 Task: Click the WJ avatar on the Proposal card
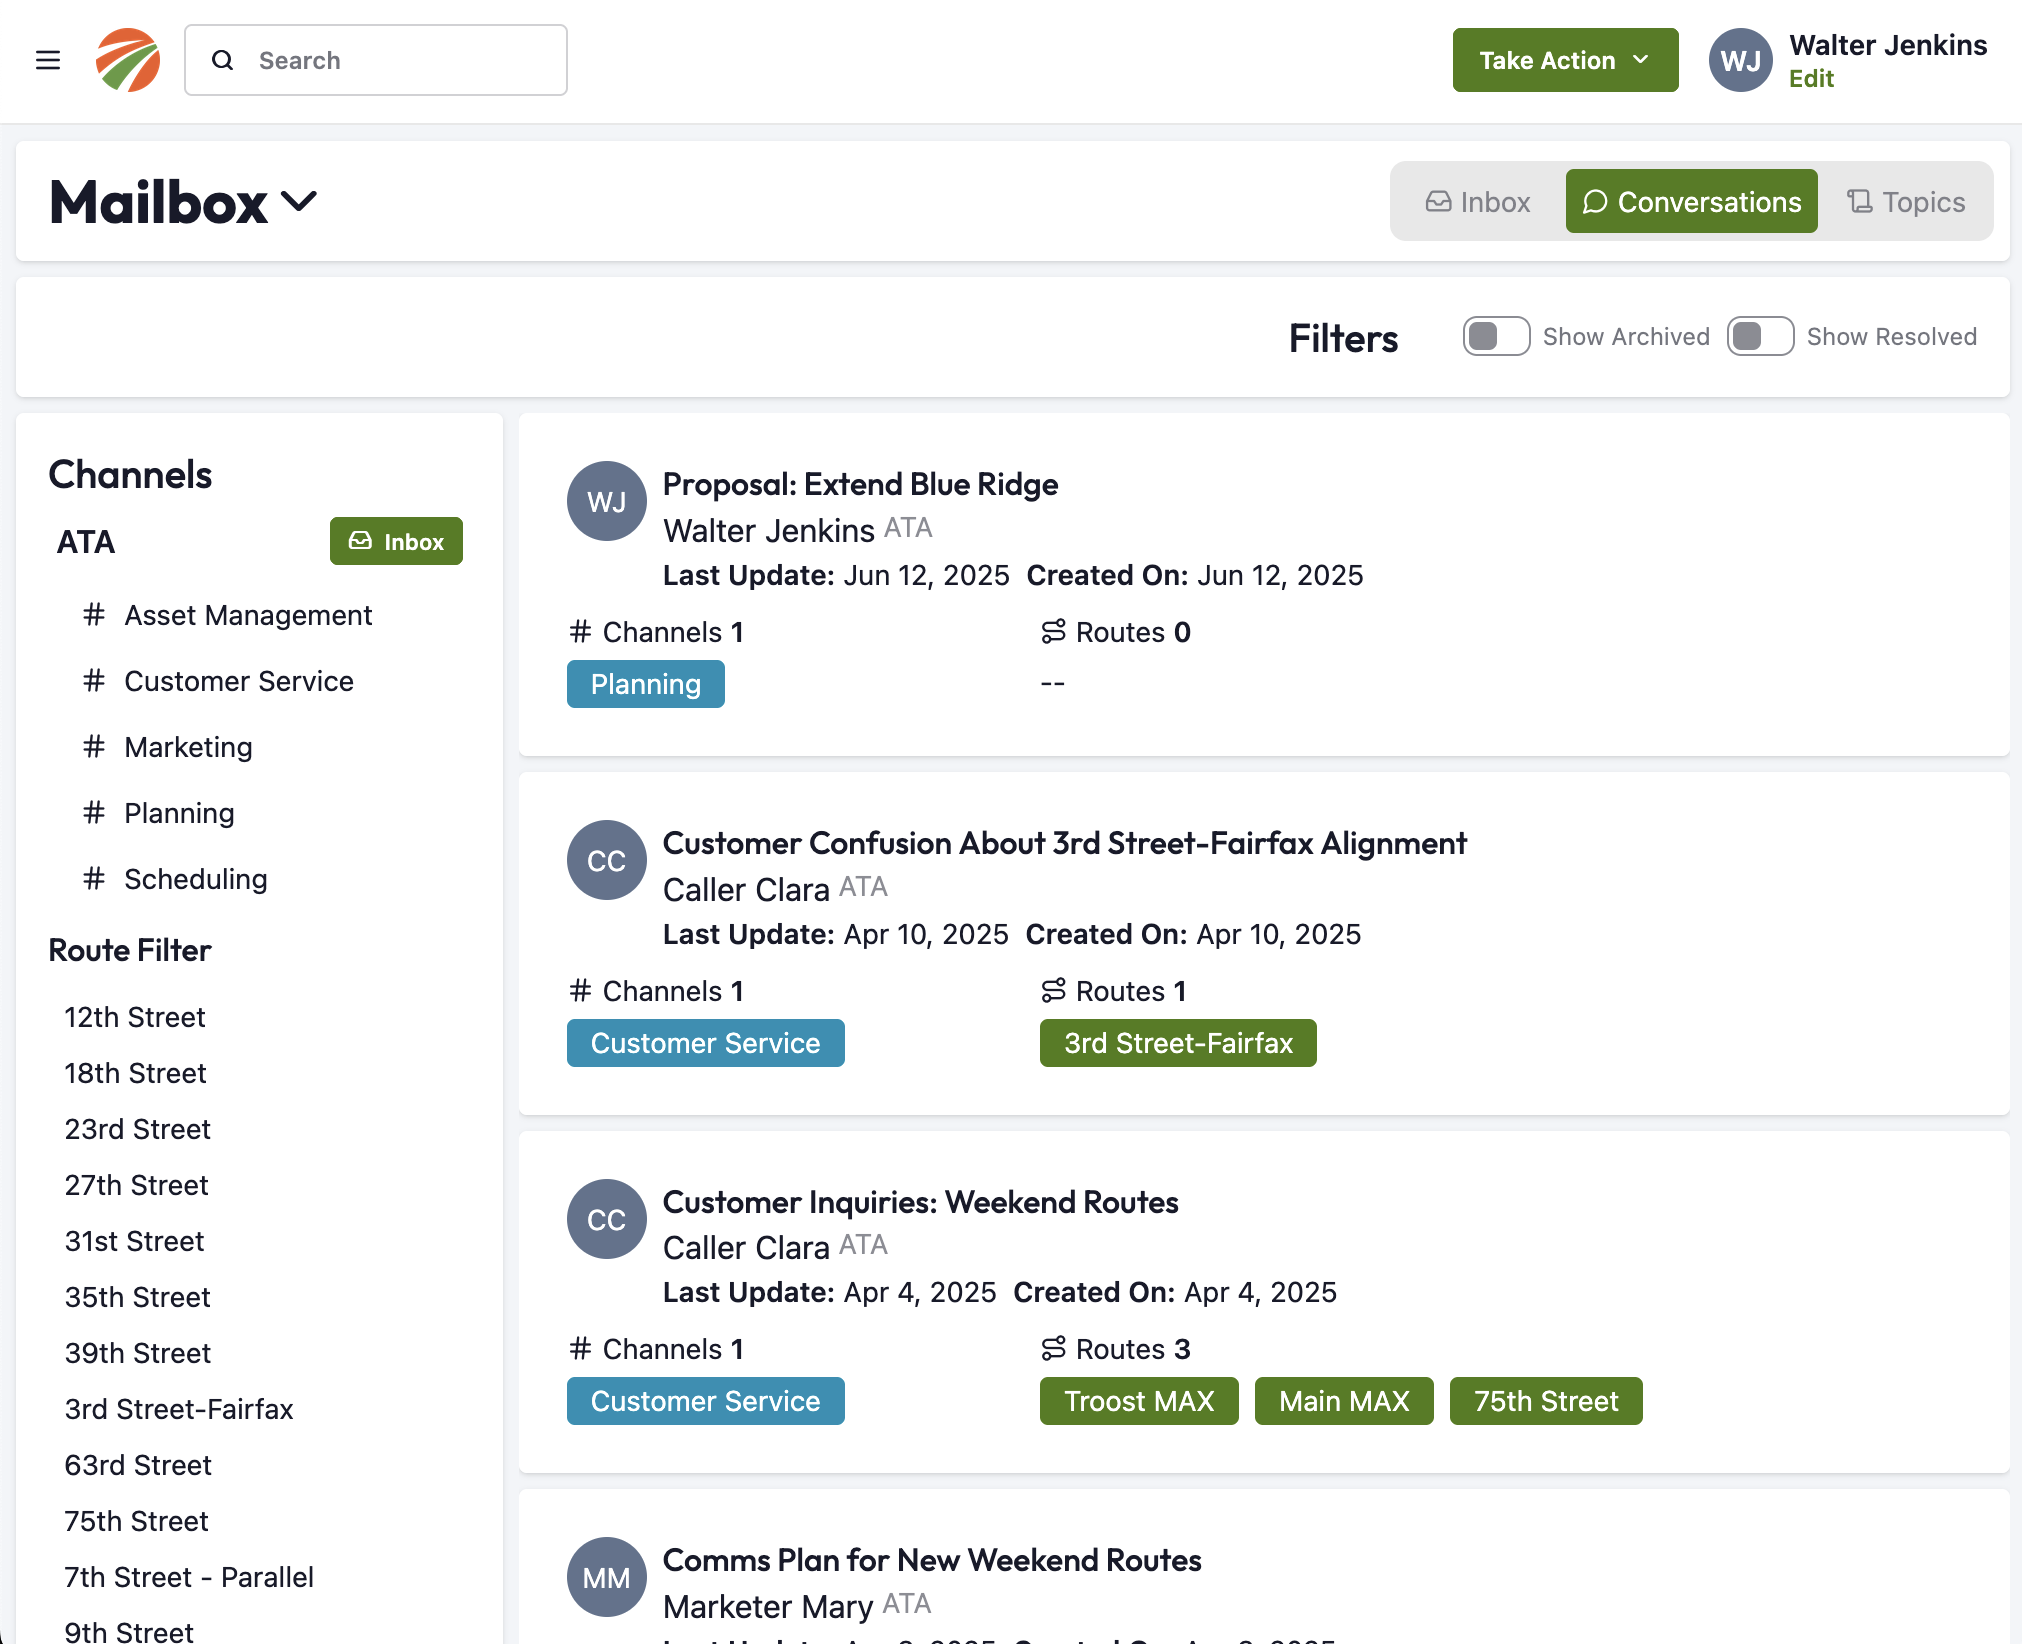point(606,501)
